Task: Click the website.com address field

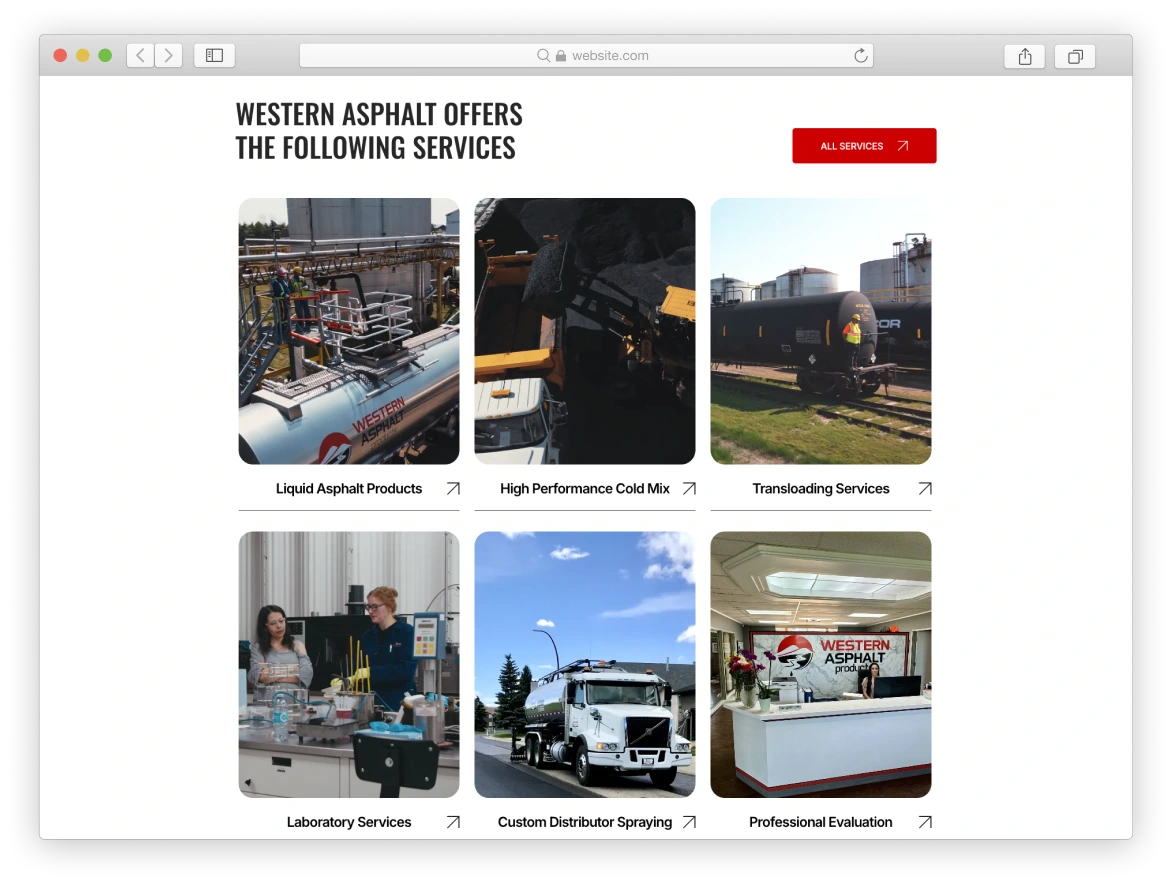Action: click(586, 55)
